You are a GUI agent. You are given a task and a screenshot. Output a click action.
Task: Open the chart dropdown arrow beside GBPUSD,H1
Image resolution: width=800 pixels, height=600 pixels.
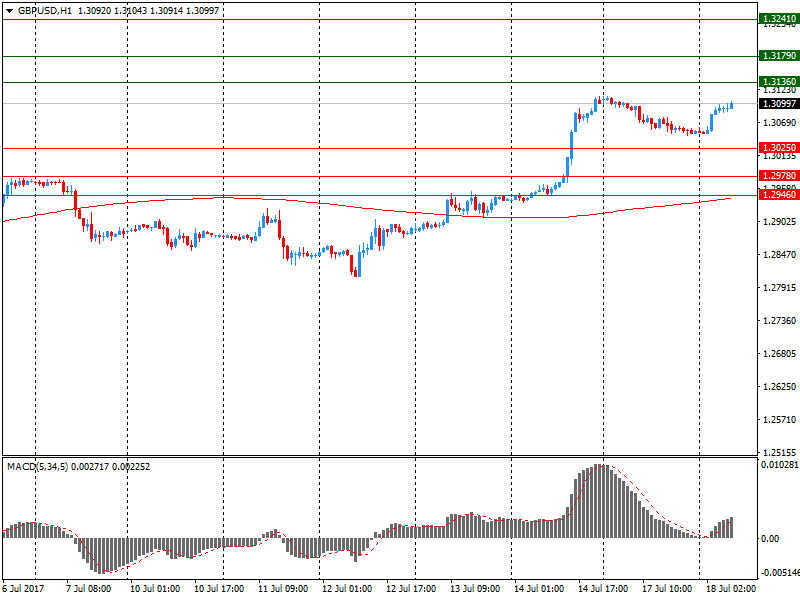[x=10, y=11]
